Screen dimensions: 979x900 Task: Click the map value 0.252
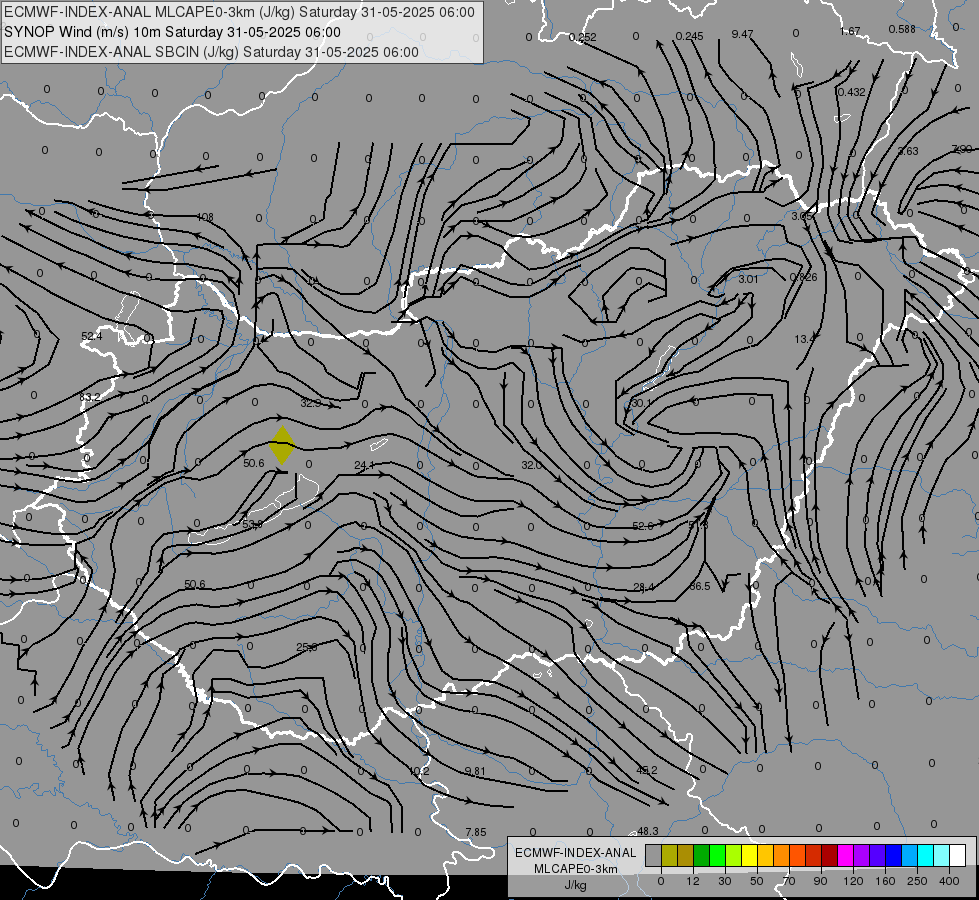point(583,37)
